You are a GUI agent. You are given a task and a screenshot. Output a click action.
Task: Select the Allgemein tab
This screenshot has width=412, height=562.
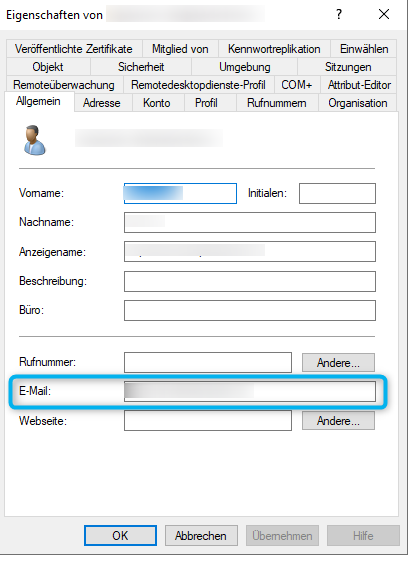[x=38, y=101]
